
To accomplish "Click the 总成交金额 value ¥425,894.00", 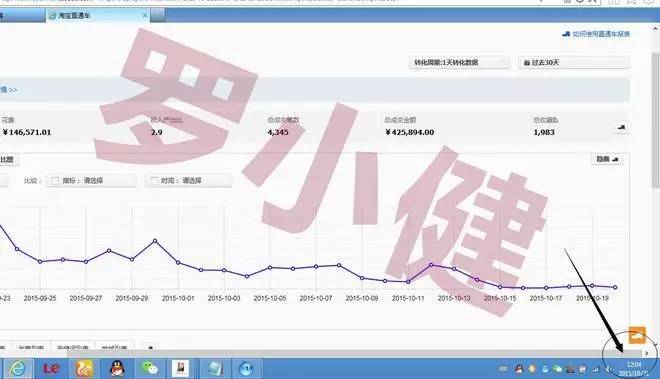I will coord(410,132).
